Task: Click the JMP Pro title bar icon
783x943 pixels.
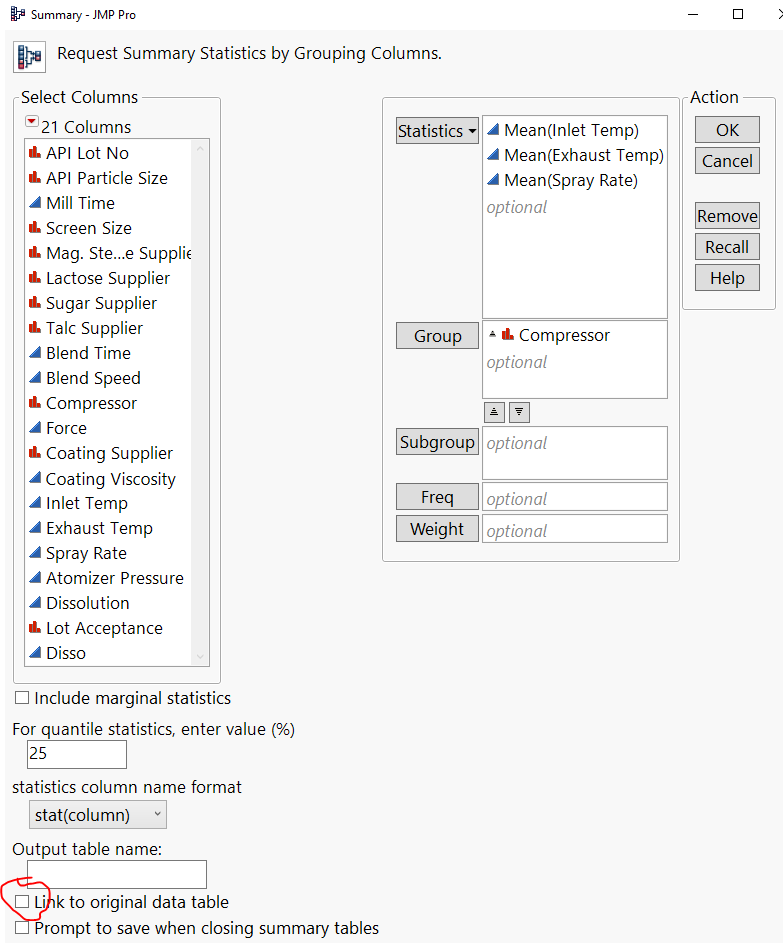Action: point(17,14)
